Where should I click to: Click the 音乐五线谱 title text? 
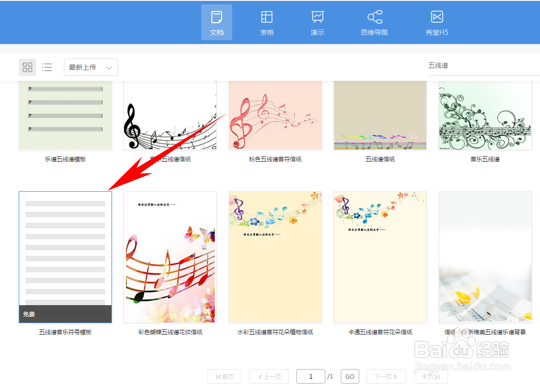tap(485, 159)
